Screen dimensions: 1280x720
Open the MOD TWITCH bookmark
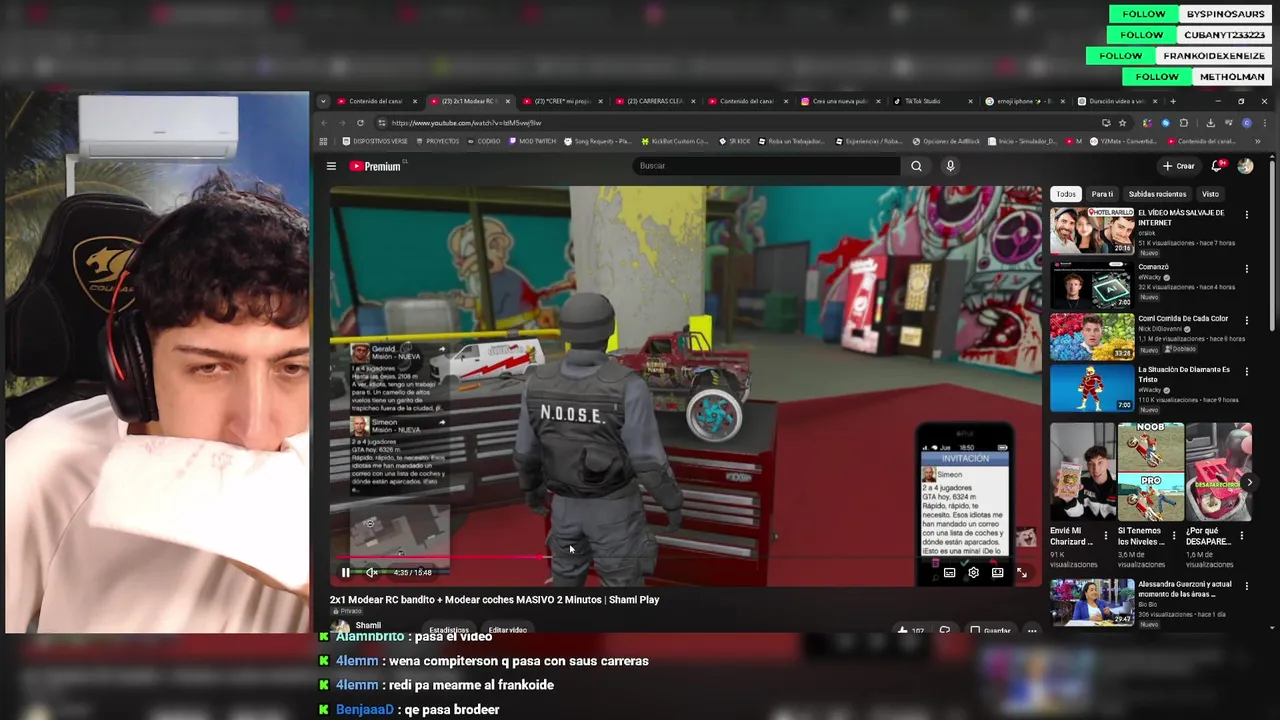(x=533, y=141)
